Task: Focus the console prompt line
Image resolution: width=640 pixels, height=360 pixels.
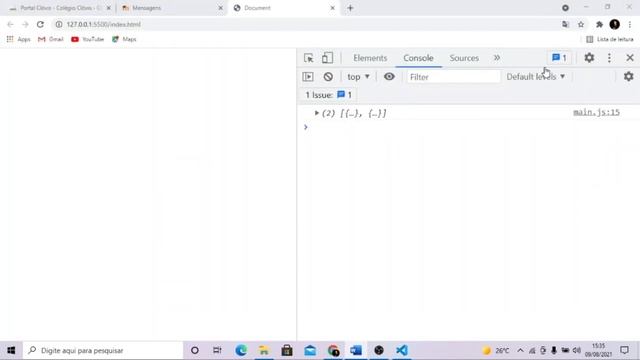Action: point(469,127)
